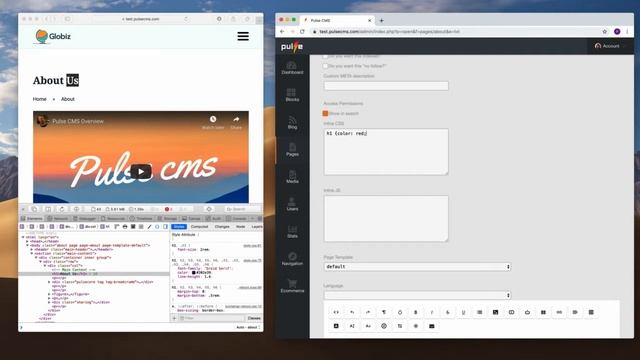Open the Language dropdown

click(417, 295)
